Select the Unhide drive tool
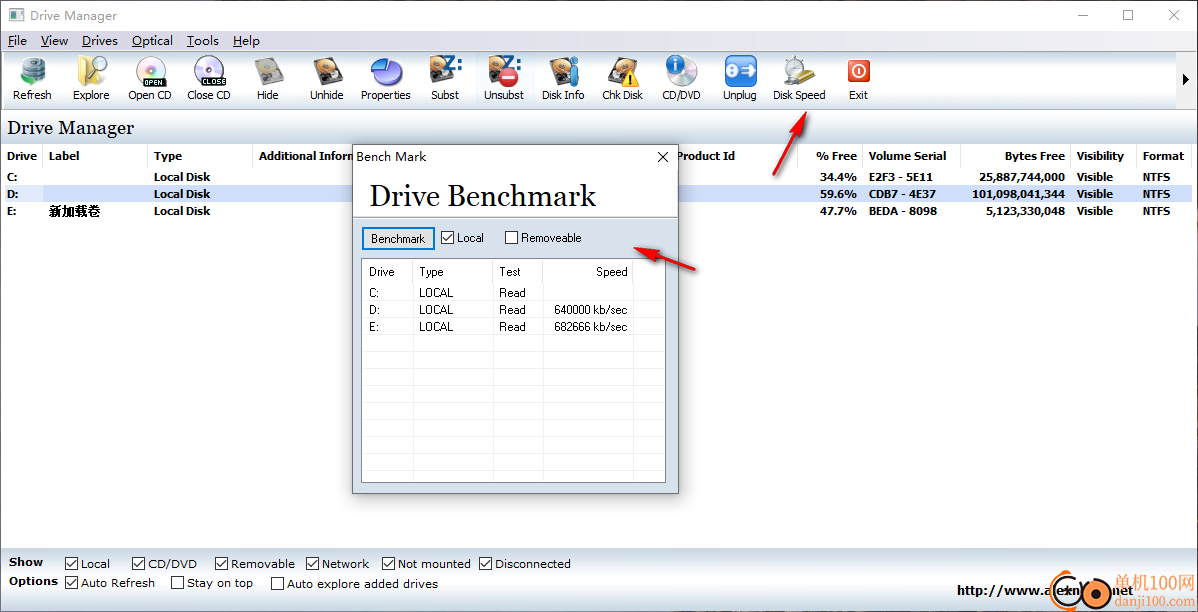 tap(326, 79)
